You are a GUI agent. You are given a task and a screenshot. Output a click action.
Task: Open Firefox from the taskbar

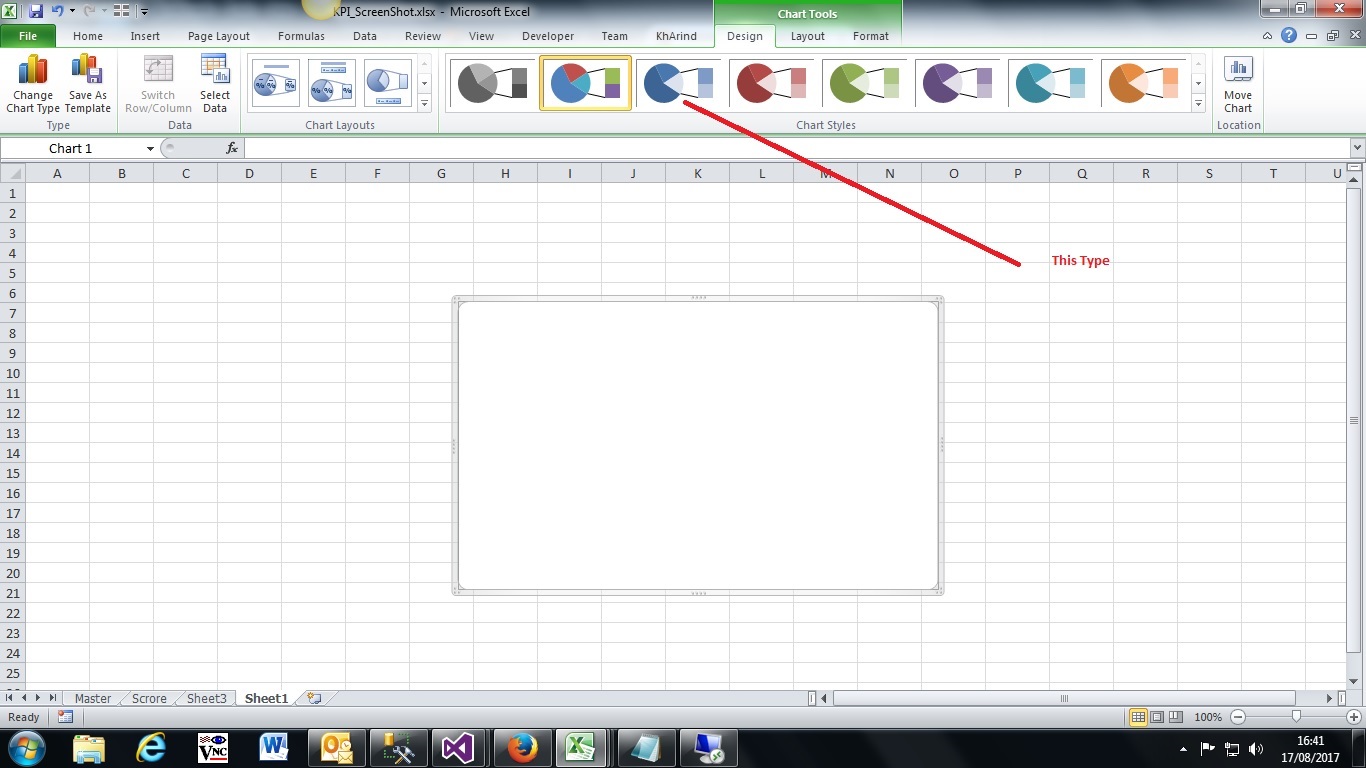[x=522, y=748]
